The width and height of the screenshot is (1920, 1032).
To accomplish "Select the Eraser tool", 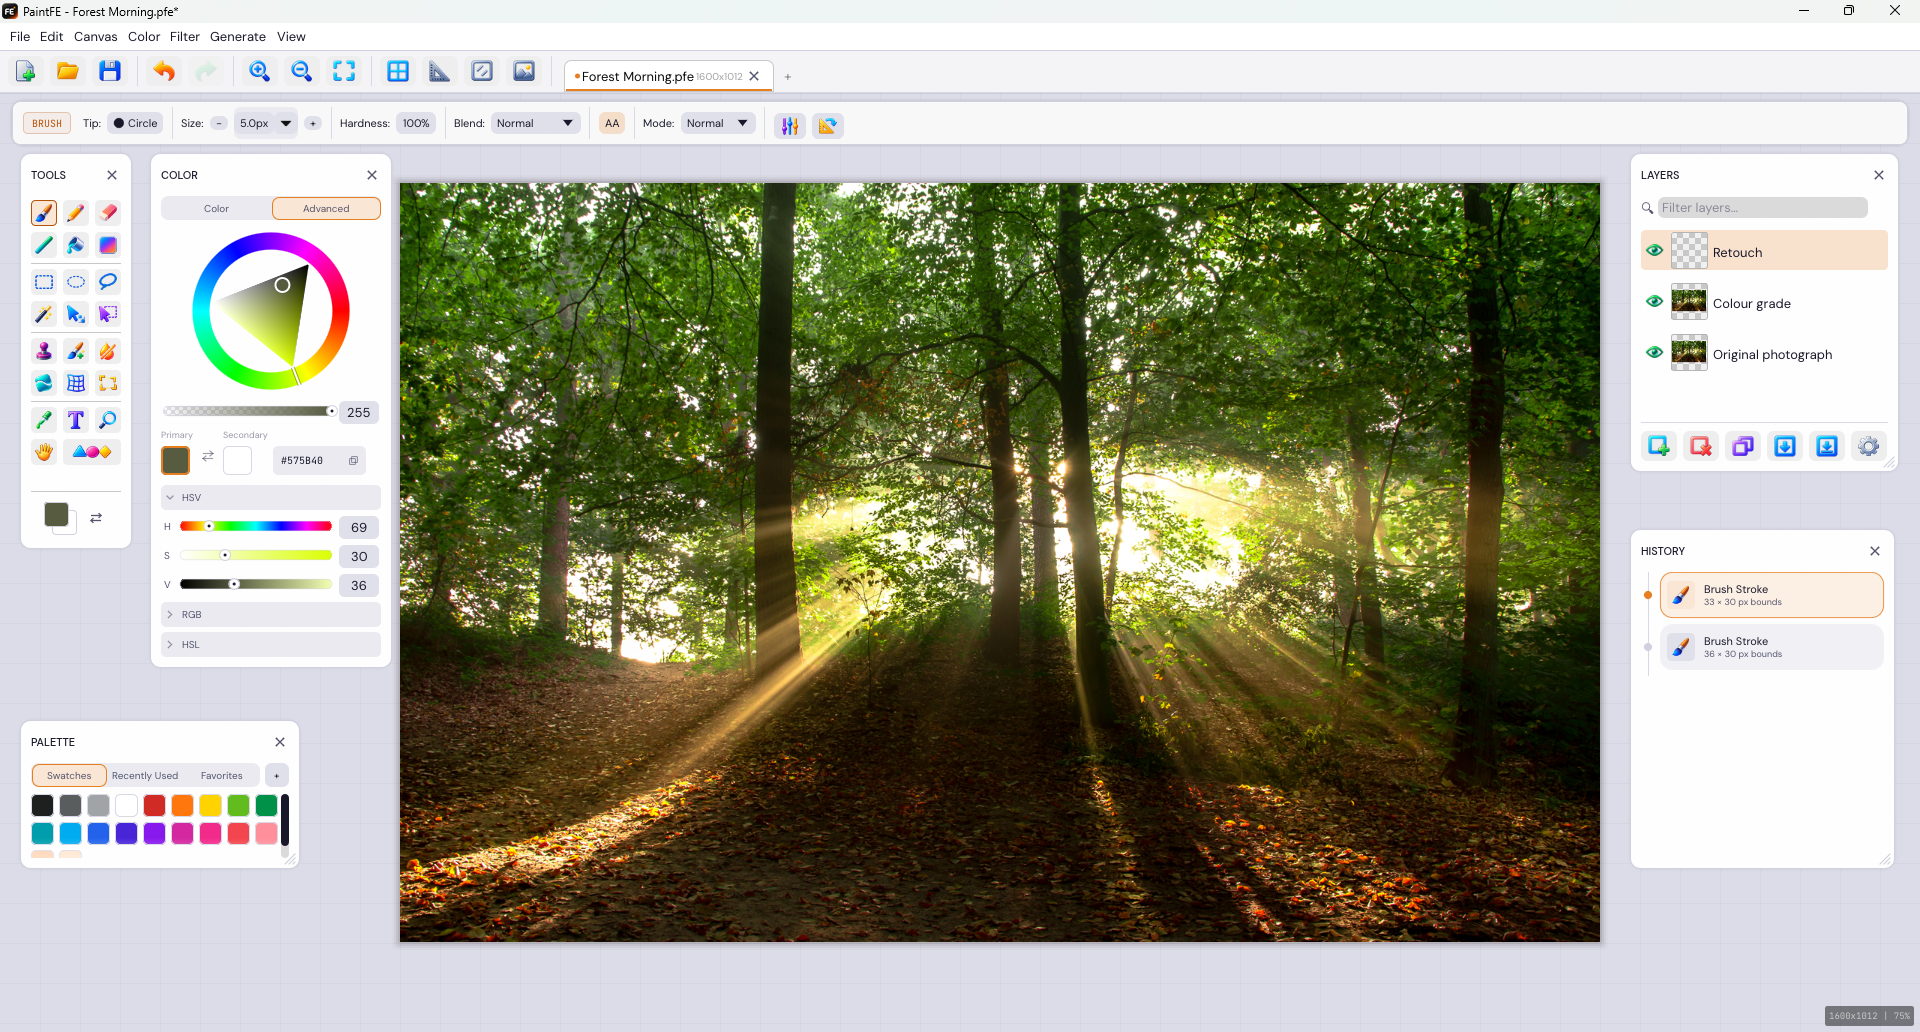I will coord(108,212).
